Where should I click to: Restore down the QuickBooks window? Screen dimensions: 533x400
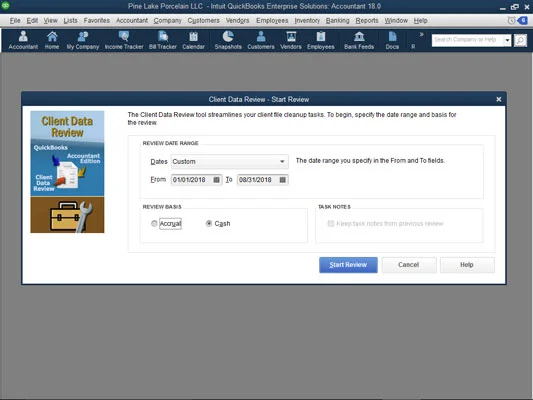tap(515, 7)
